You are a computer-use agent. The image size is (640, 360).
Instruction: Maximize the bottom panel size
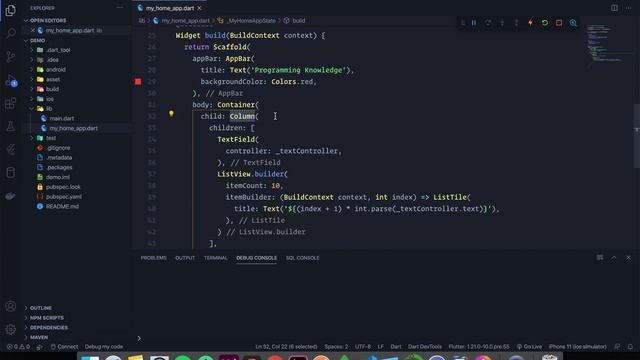pos(614,258)
